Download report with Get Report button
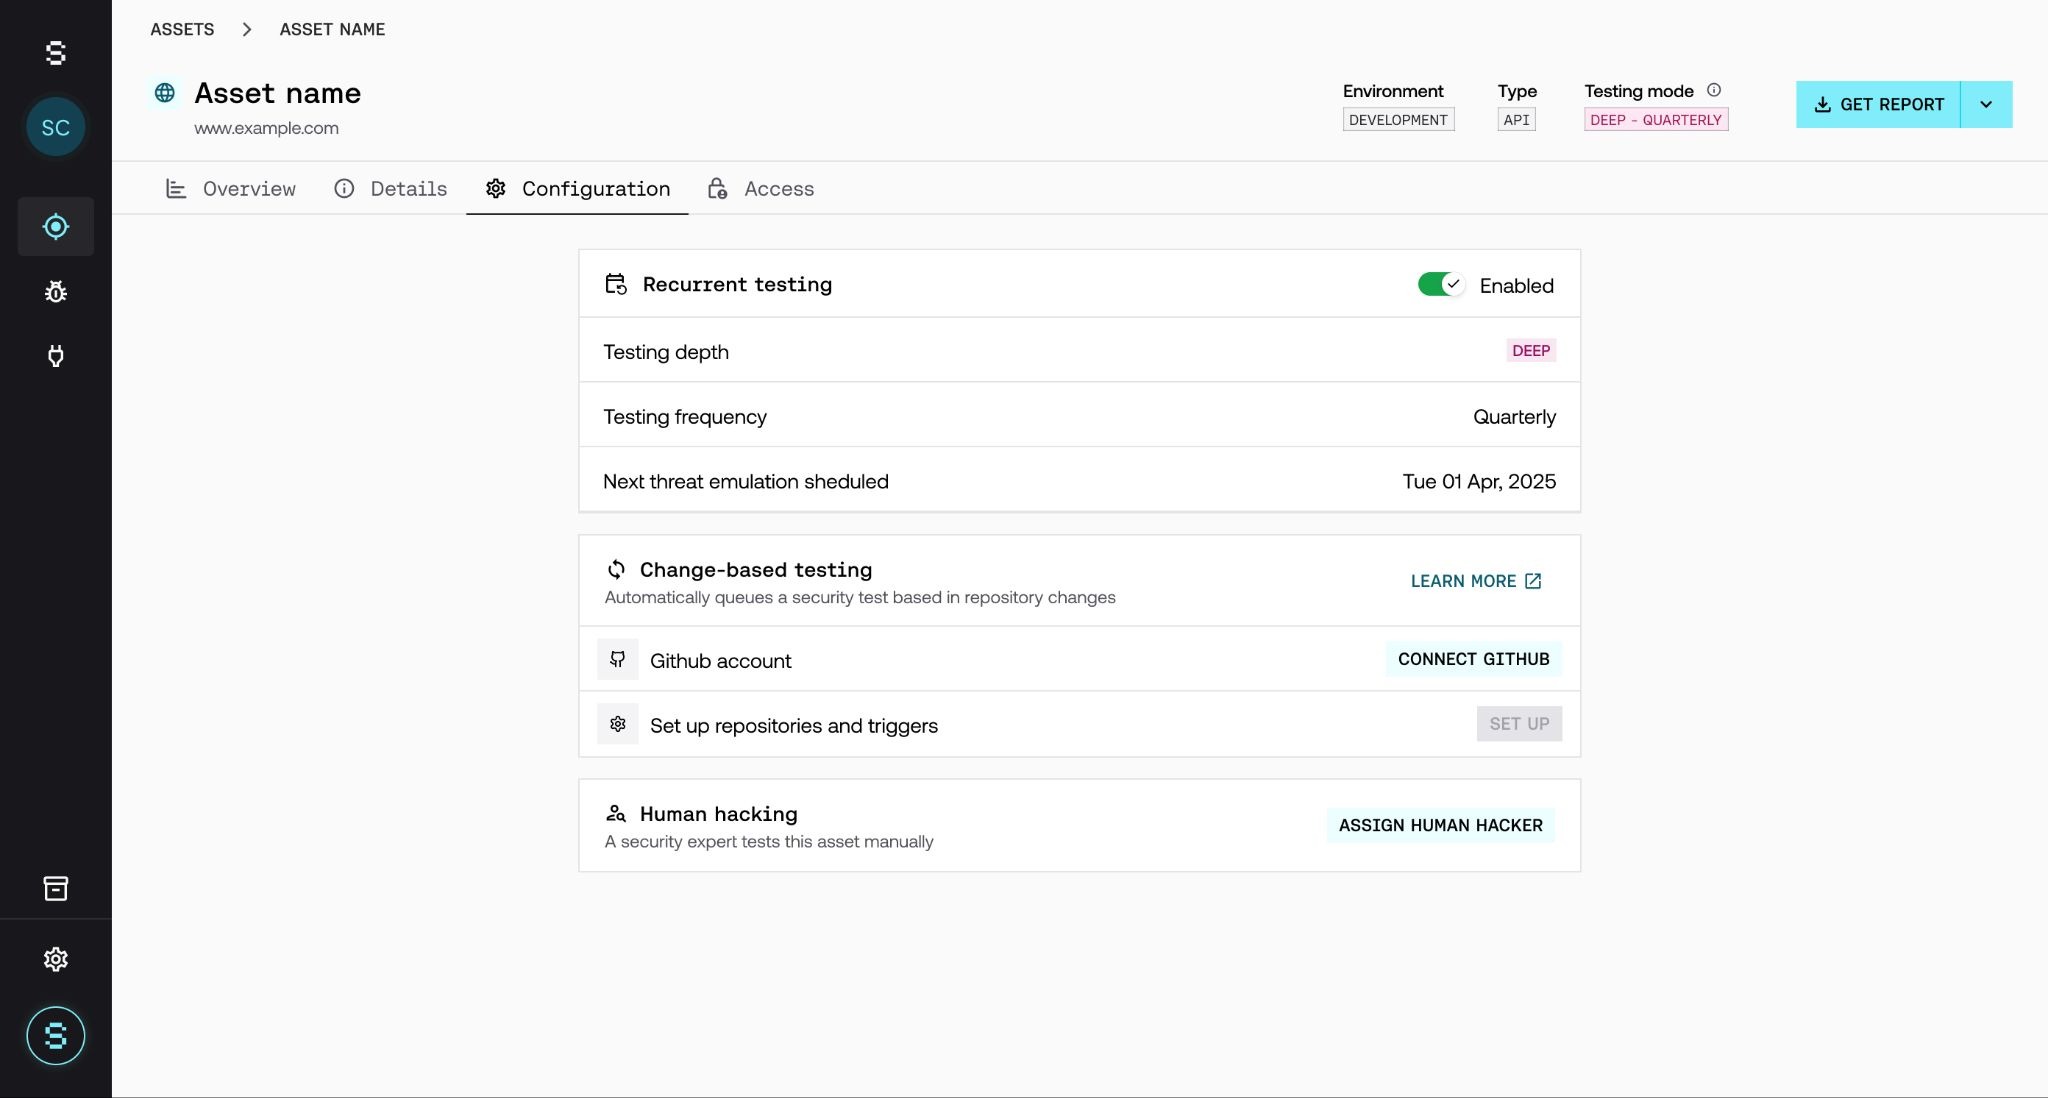The width and height of the screenshot is (2048, 1098). tap(1878, 104)
